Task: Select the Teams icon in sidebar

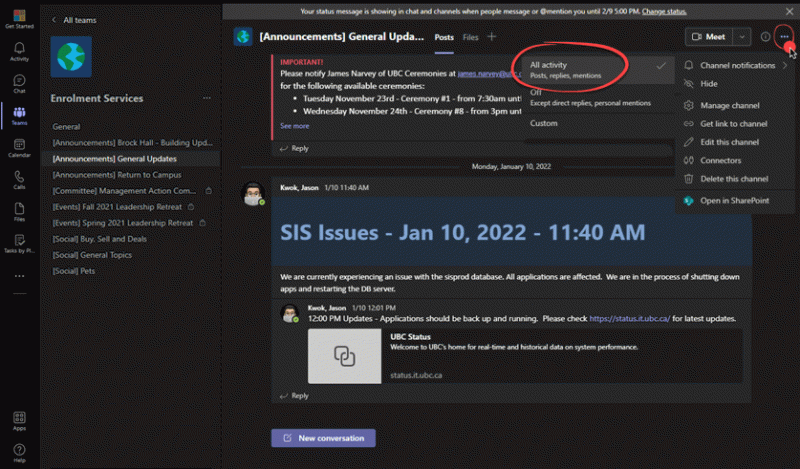Action: (19, 116)
